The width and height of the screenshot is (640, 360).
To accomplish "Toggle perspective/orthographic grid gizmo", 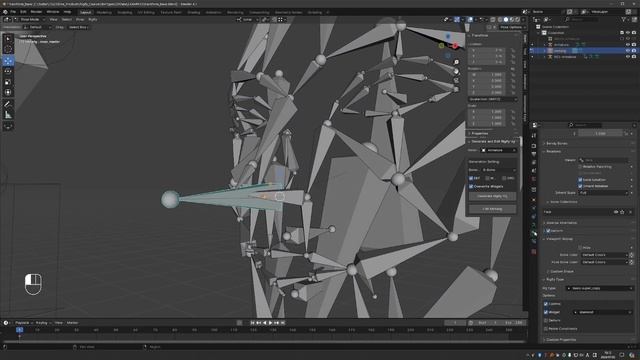I will [x=456, y=89].
